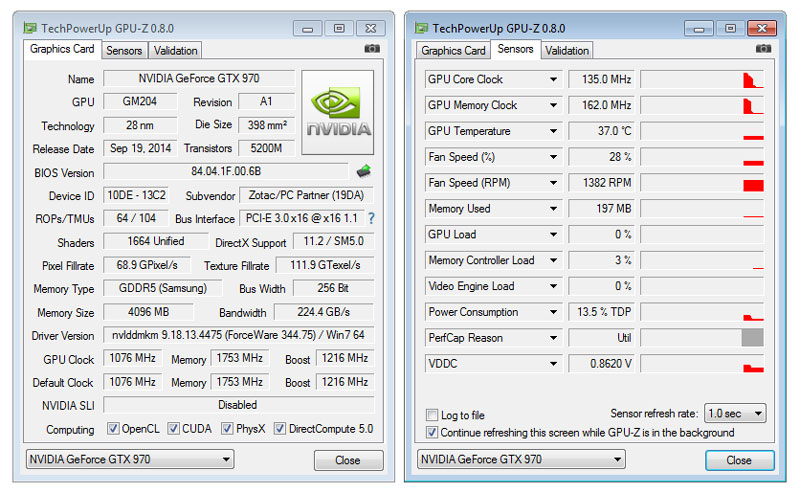Open the GPU Memory Clock sensor dropdown

(553, 105)
